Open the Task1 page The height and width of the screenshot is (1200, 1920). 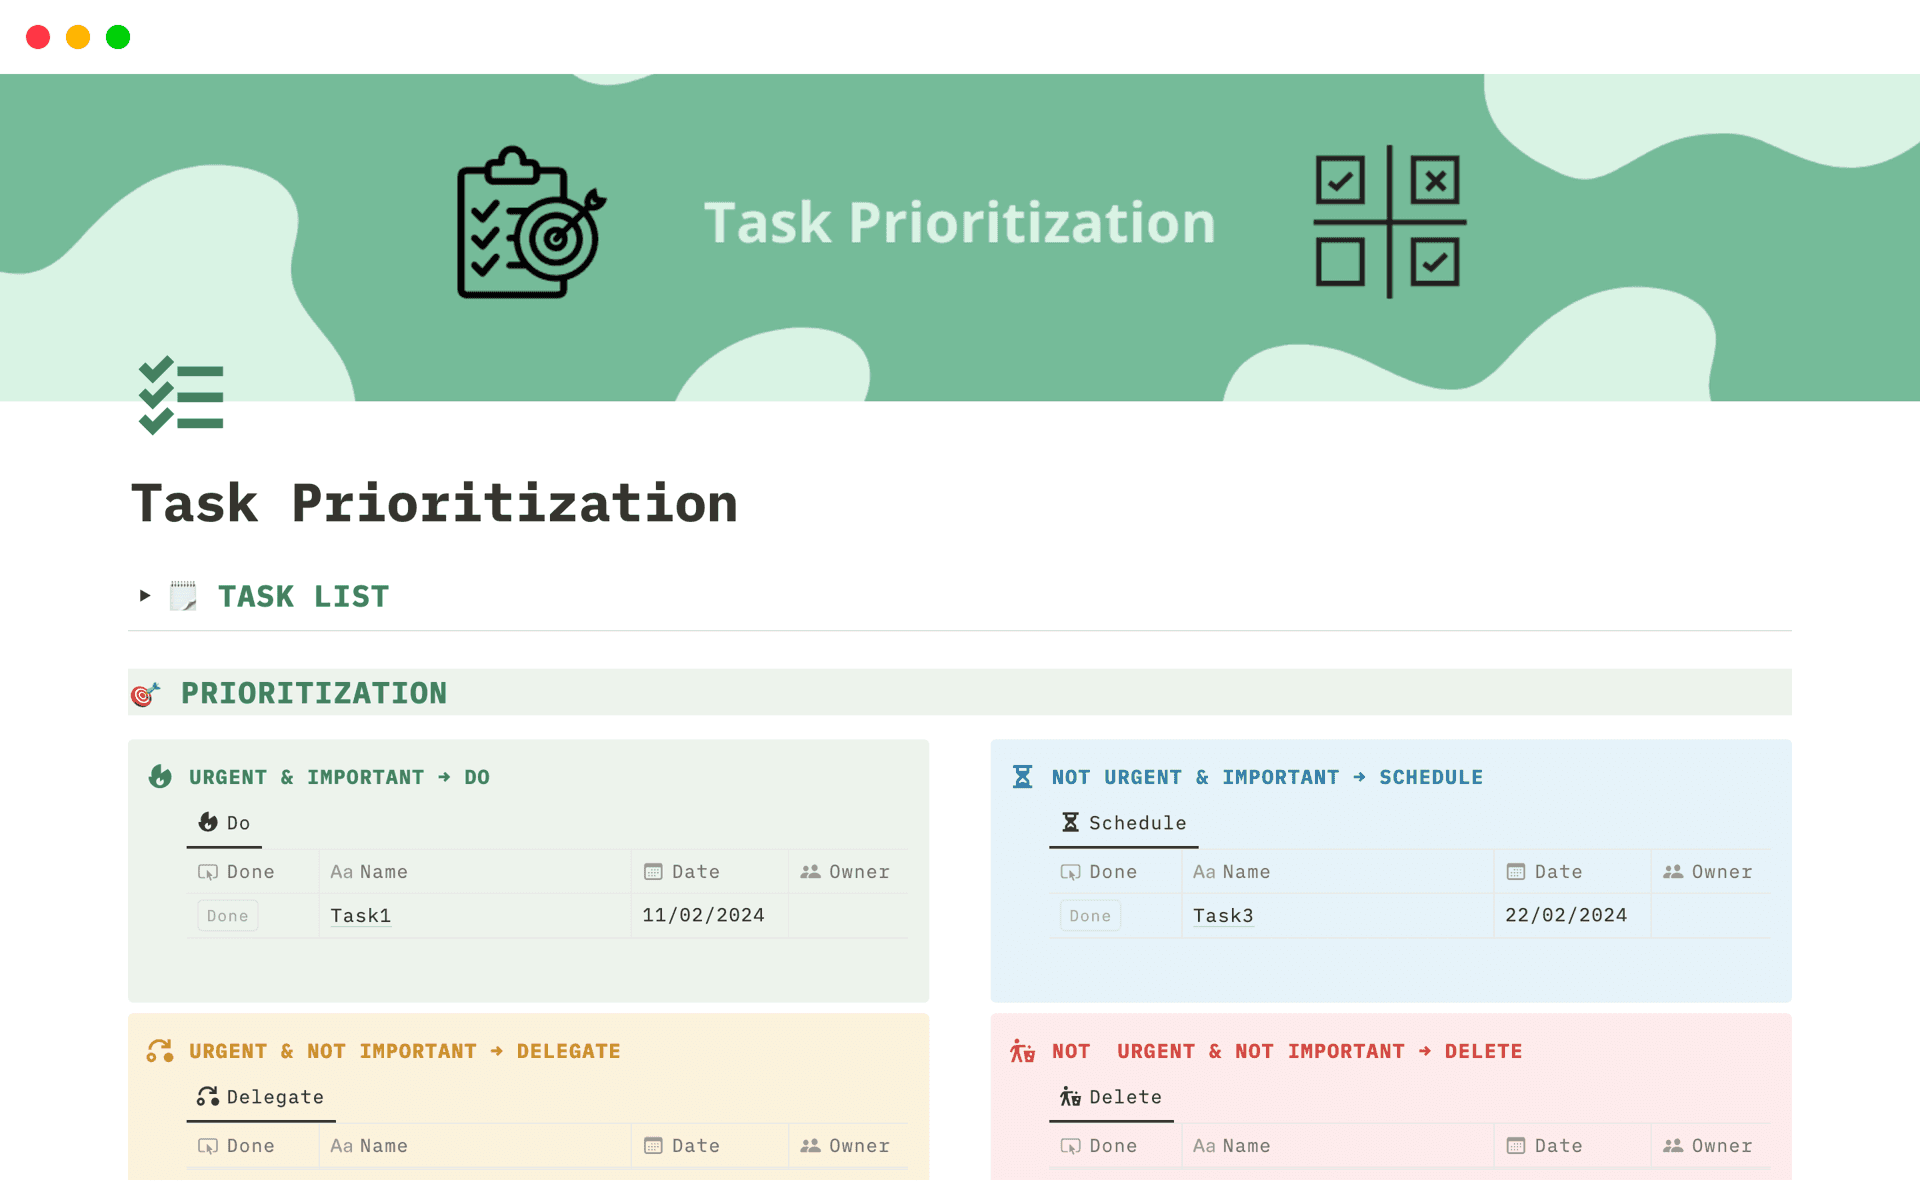(360, 915)
